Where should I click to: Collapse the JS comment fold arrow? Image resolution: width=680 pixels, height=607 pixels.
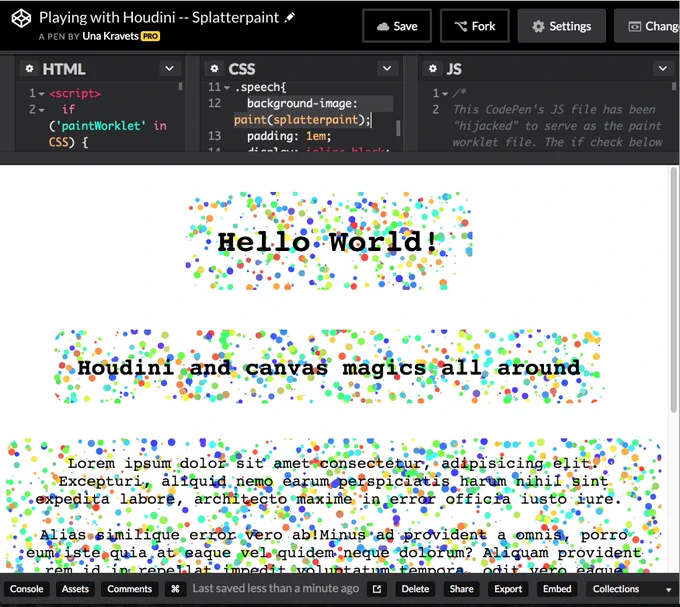coord(445,94)
